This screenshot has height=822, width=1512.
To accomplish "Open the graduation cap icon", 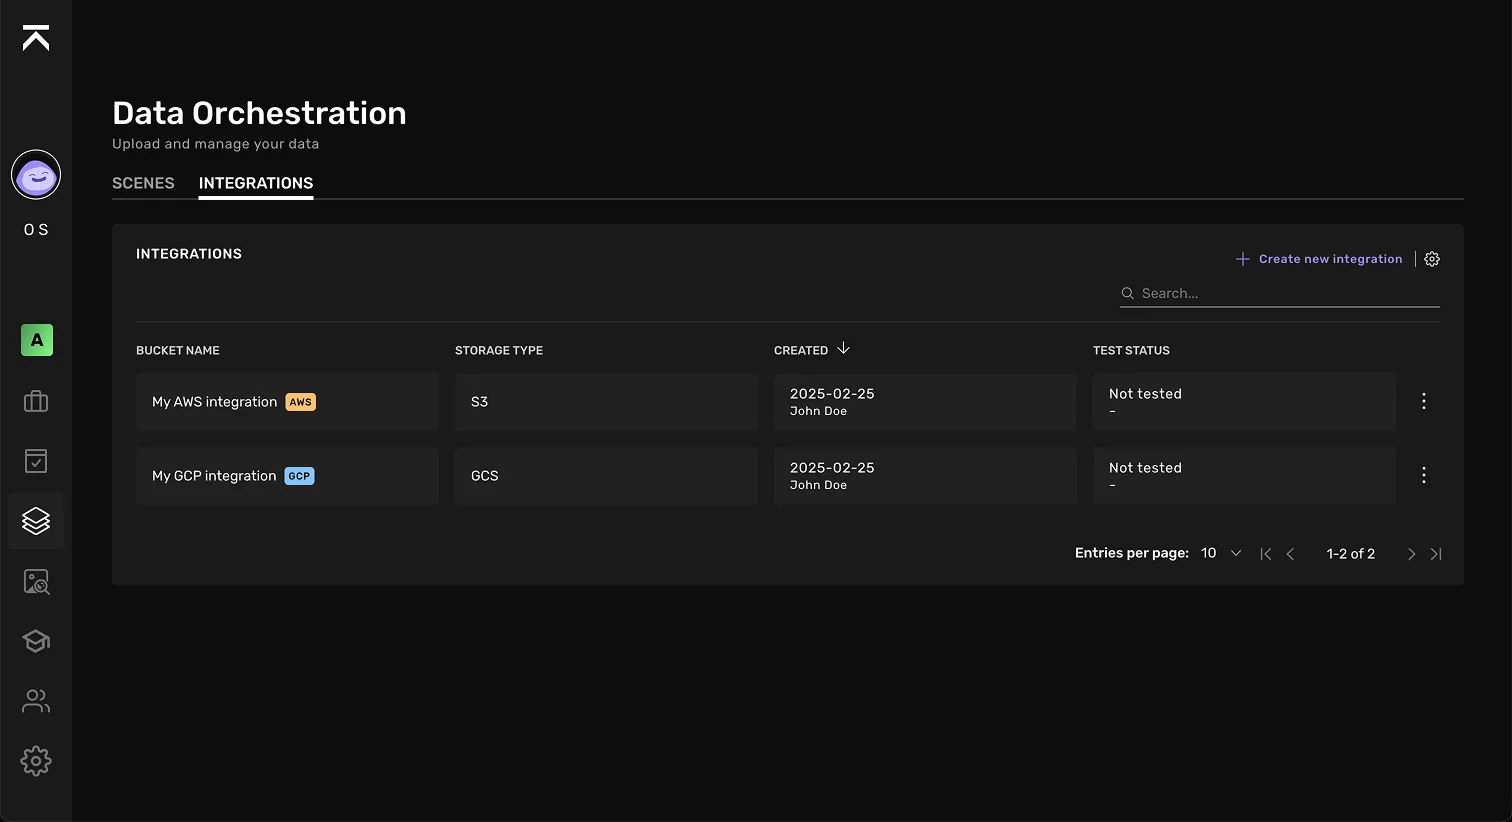I will coord(36,641).
